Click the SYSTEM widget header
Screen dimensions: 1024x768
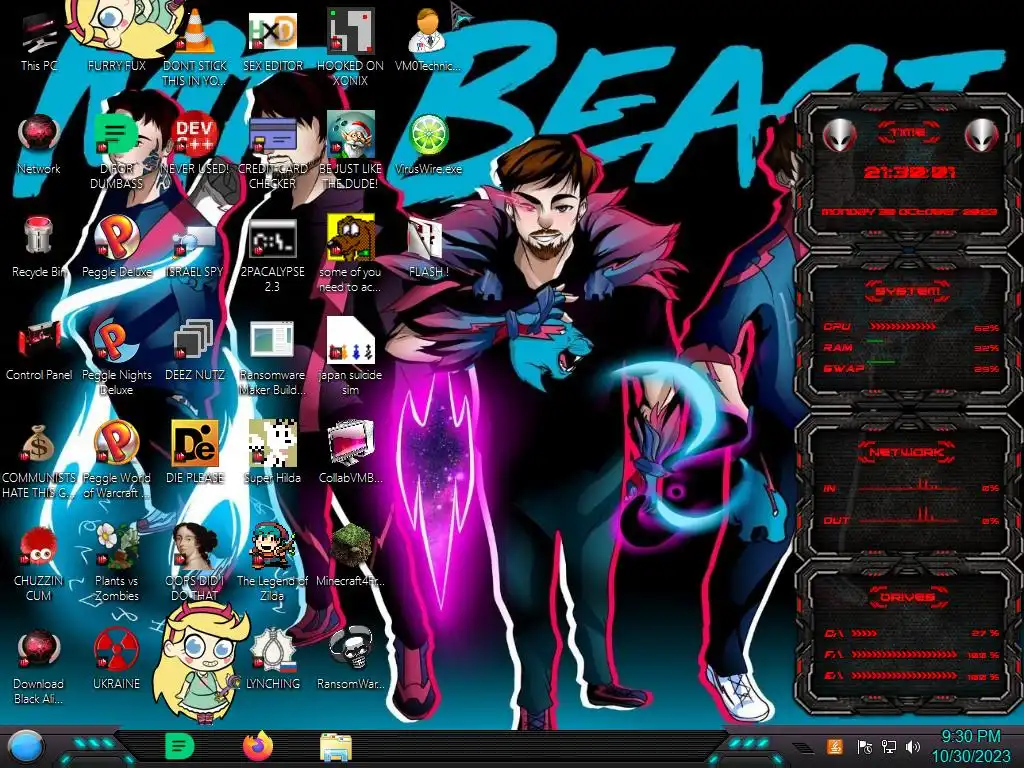pos(908,291)
